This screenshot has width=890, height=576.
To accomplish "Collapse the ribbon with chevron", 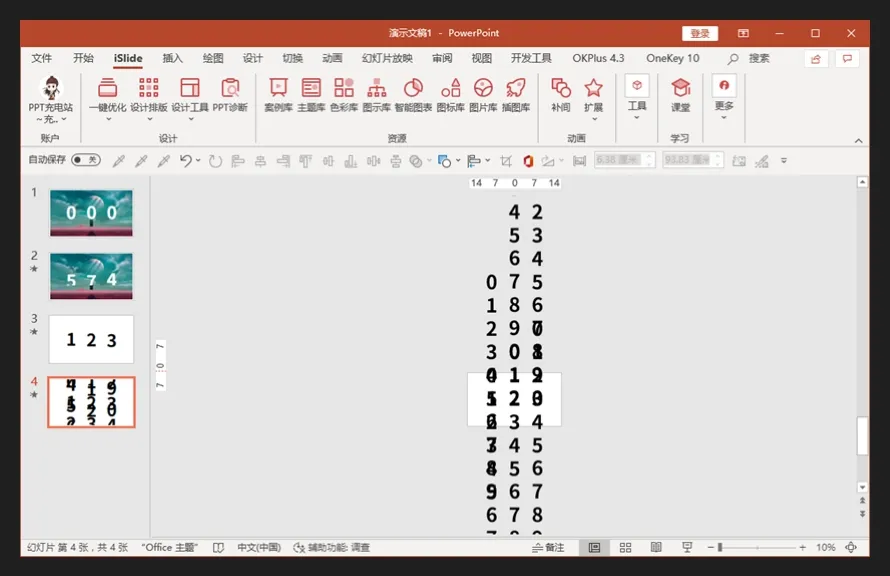I will [x=858, y=141].
